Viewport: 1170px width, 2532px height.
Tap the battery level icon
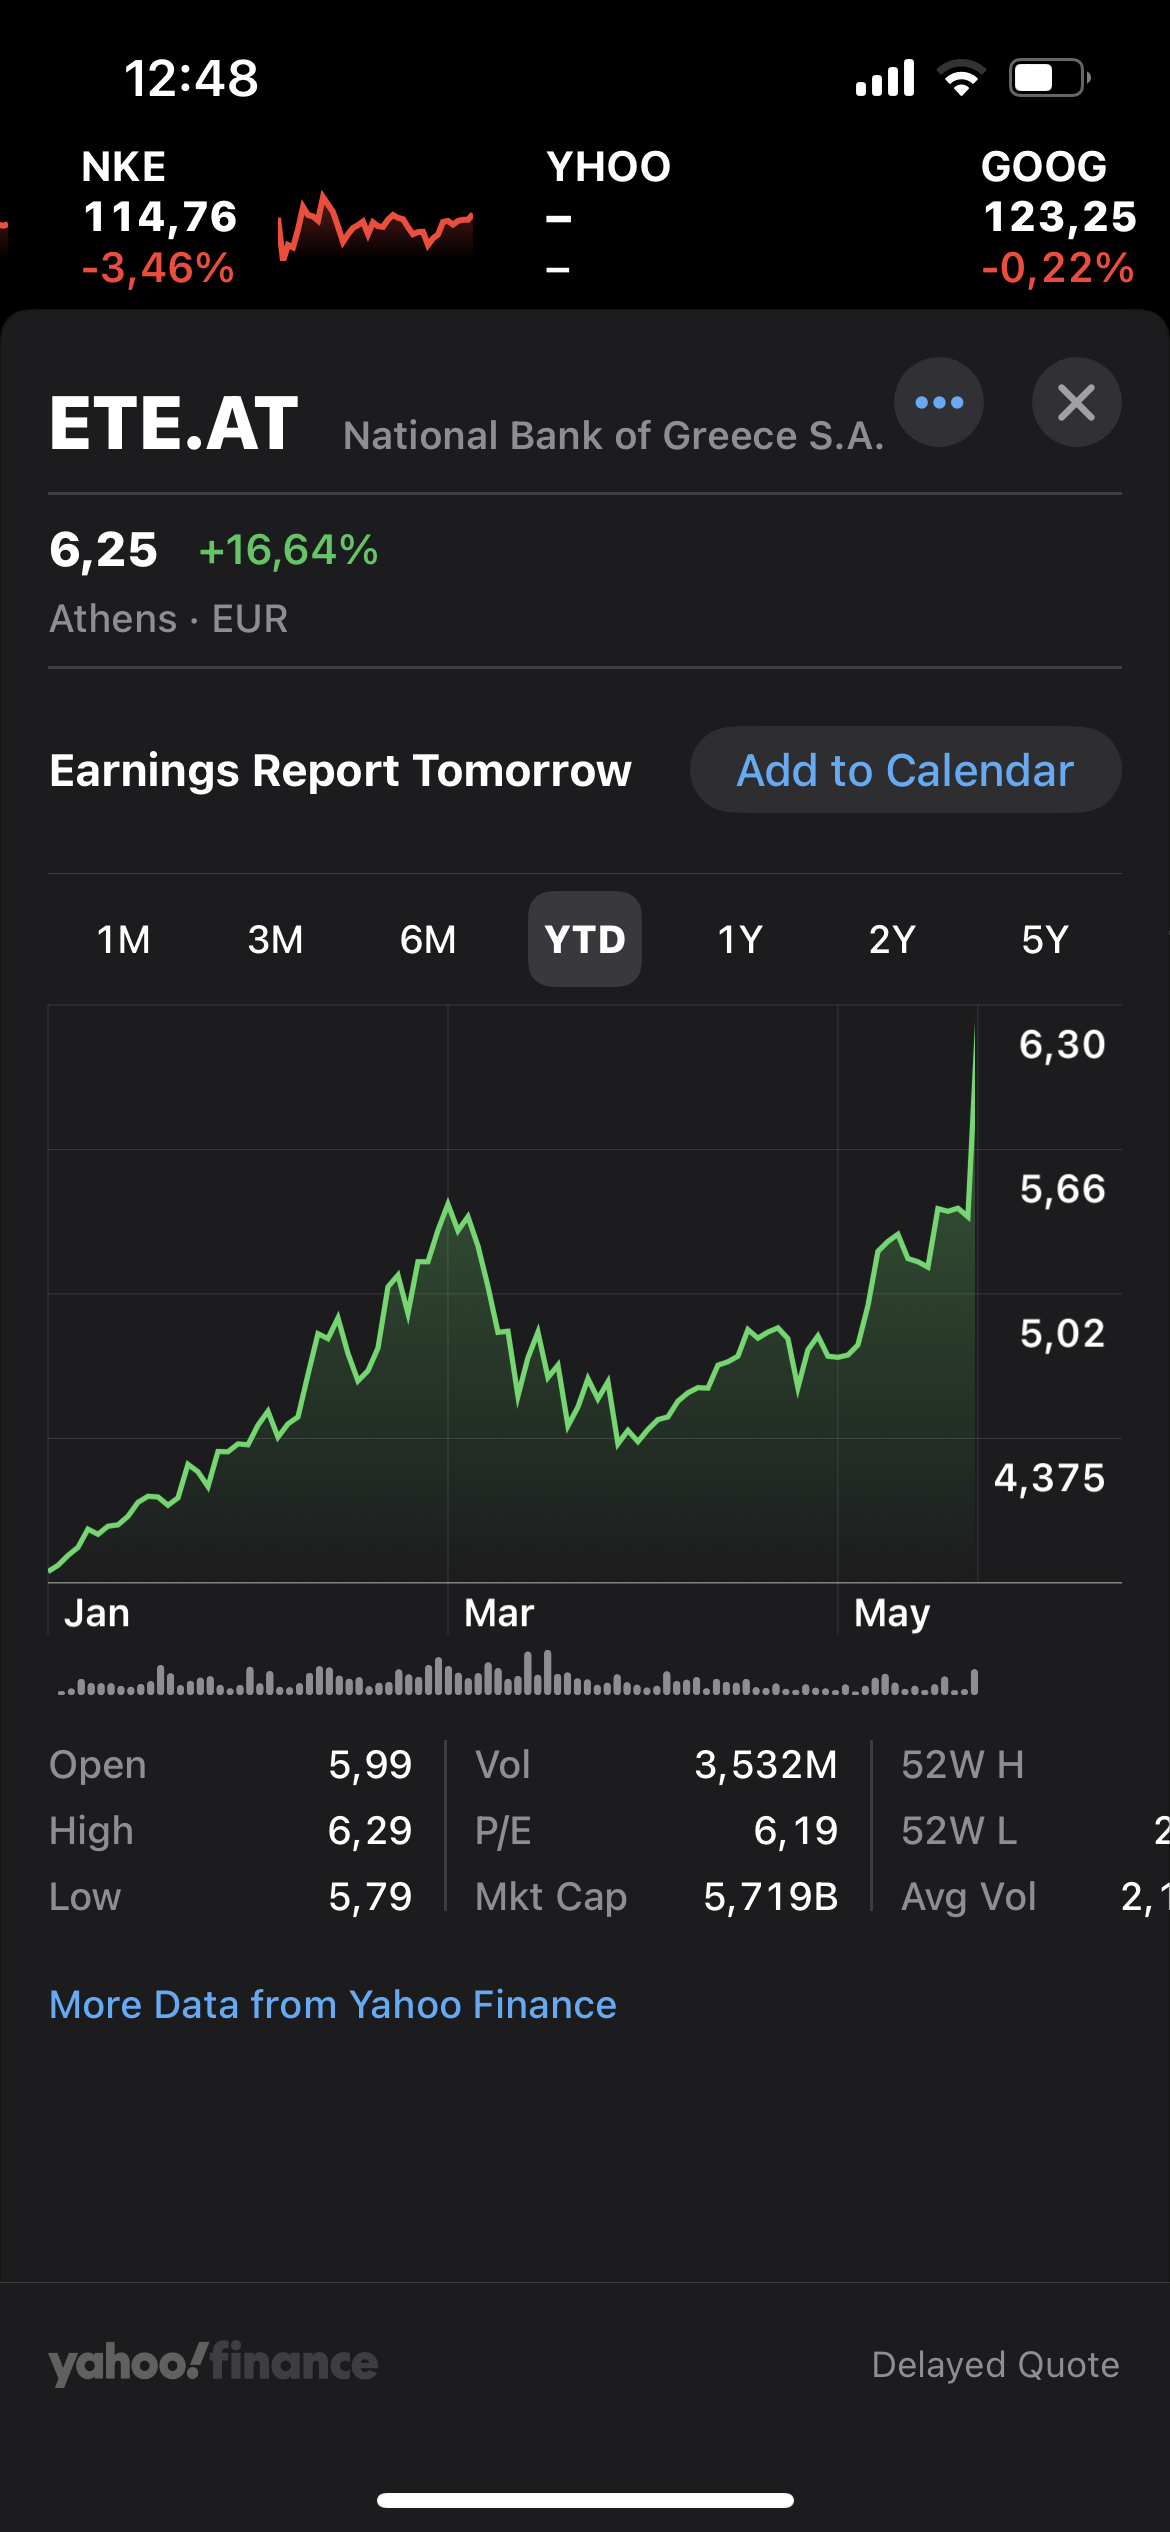[1050, 78]
